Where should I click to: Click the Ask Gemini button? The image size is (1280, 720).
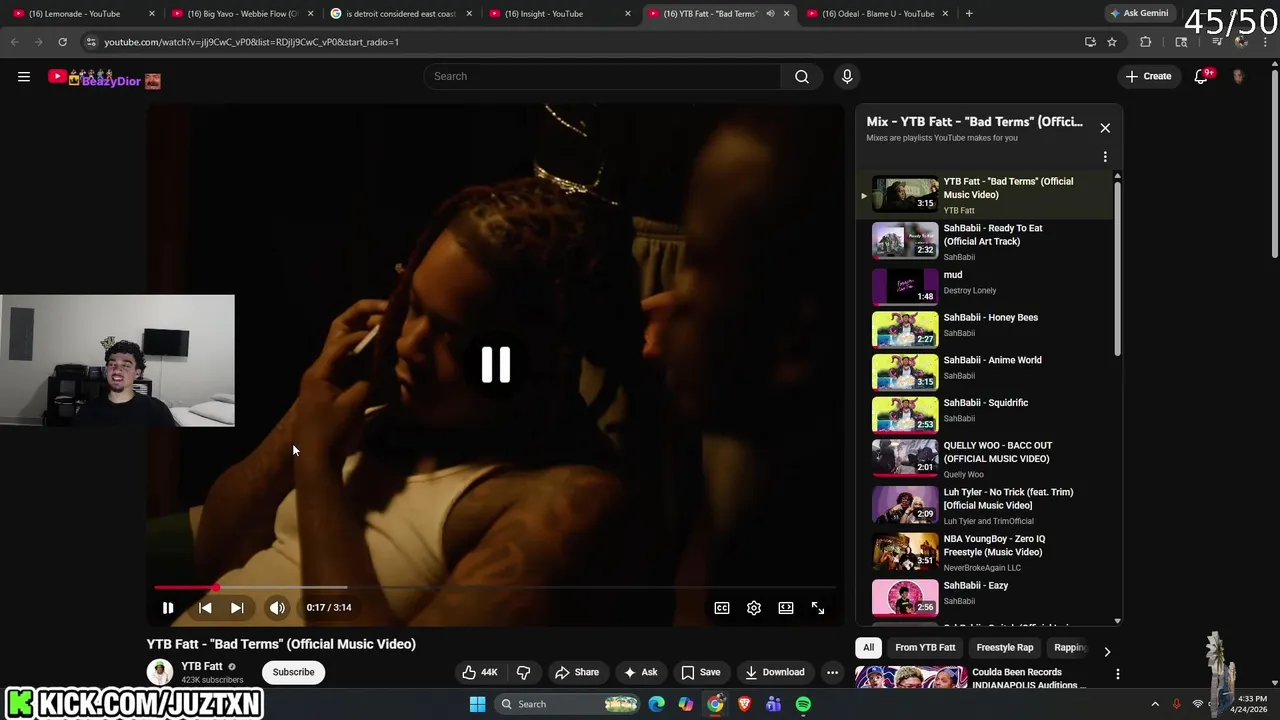coord(1139,14)
